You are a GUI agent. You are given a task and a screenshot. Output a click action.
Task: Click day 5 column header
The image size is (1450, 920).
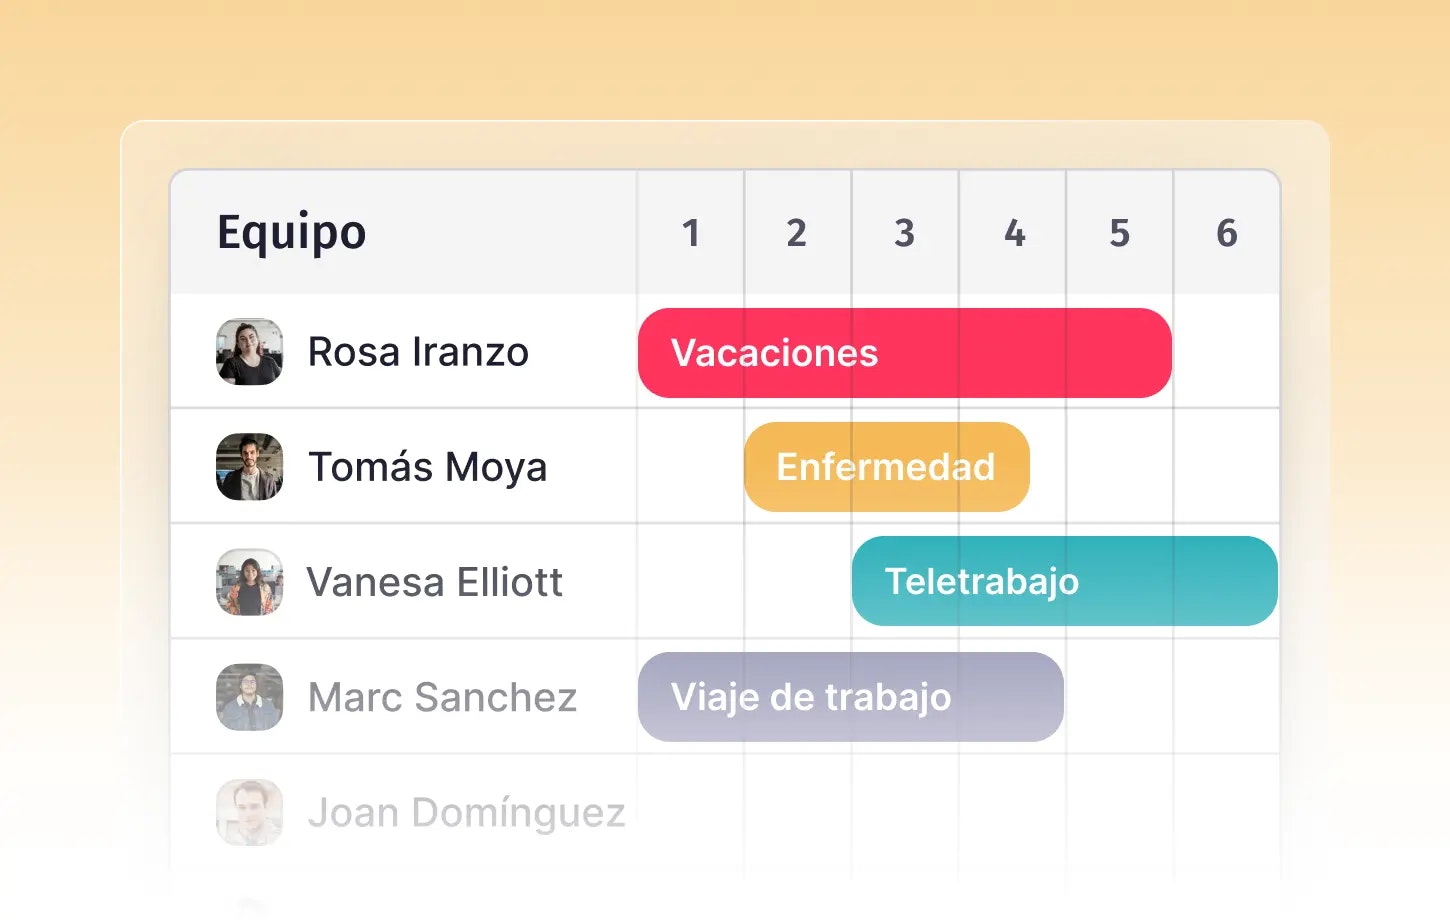point(1120,233)
